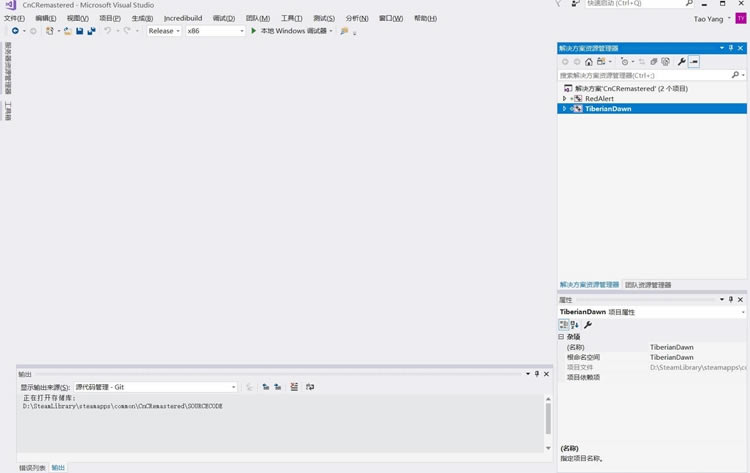Viewport: 750px width, 473px height.
Task: Click Solutions and Folders view switch icon
Action: tap(601, 62)
